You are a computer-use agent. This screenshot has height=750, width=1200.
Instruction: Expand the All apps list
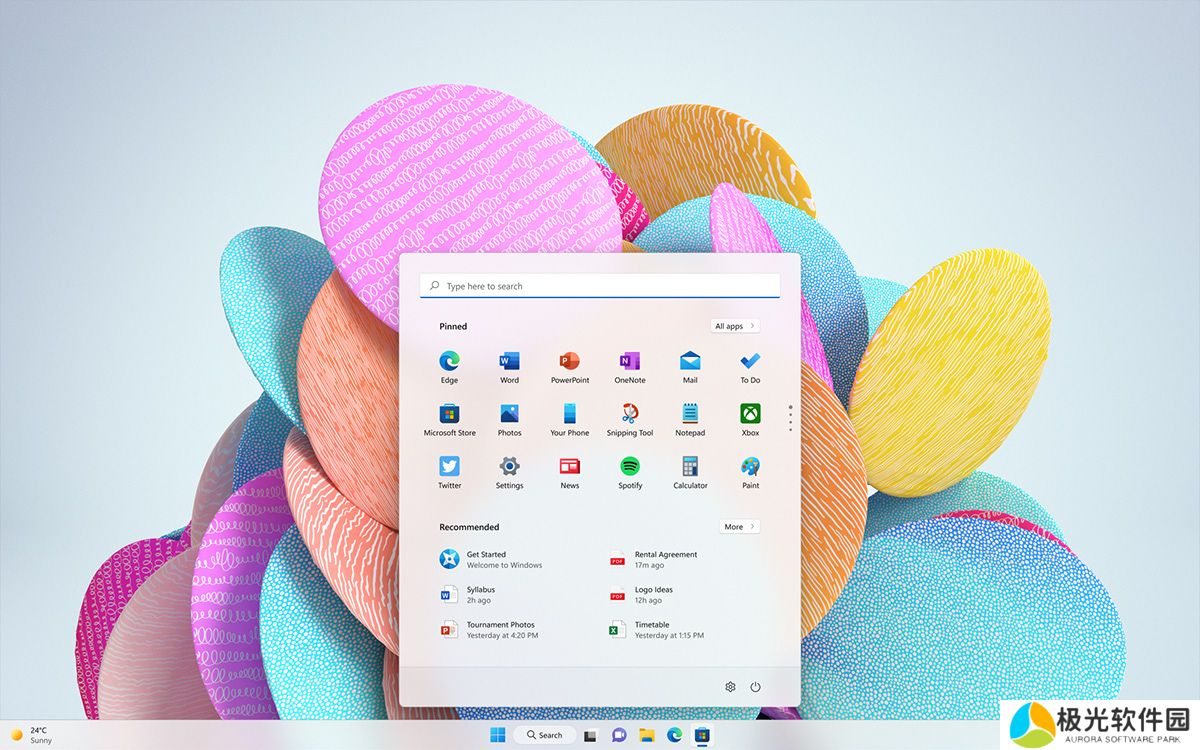736,326
